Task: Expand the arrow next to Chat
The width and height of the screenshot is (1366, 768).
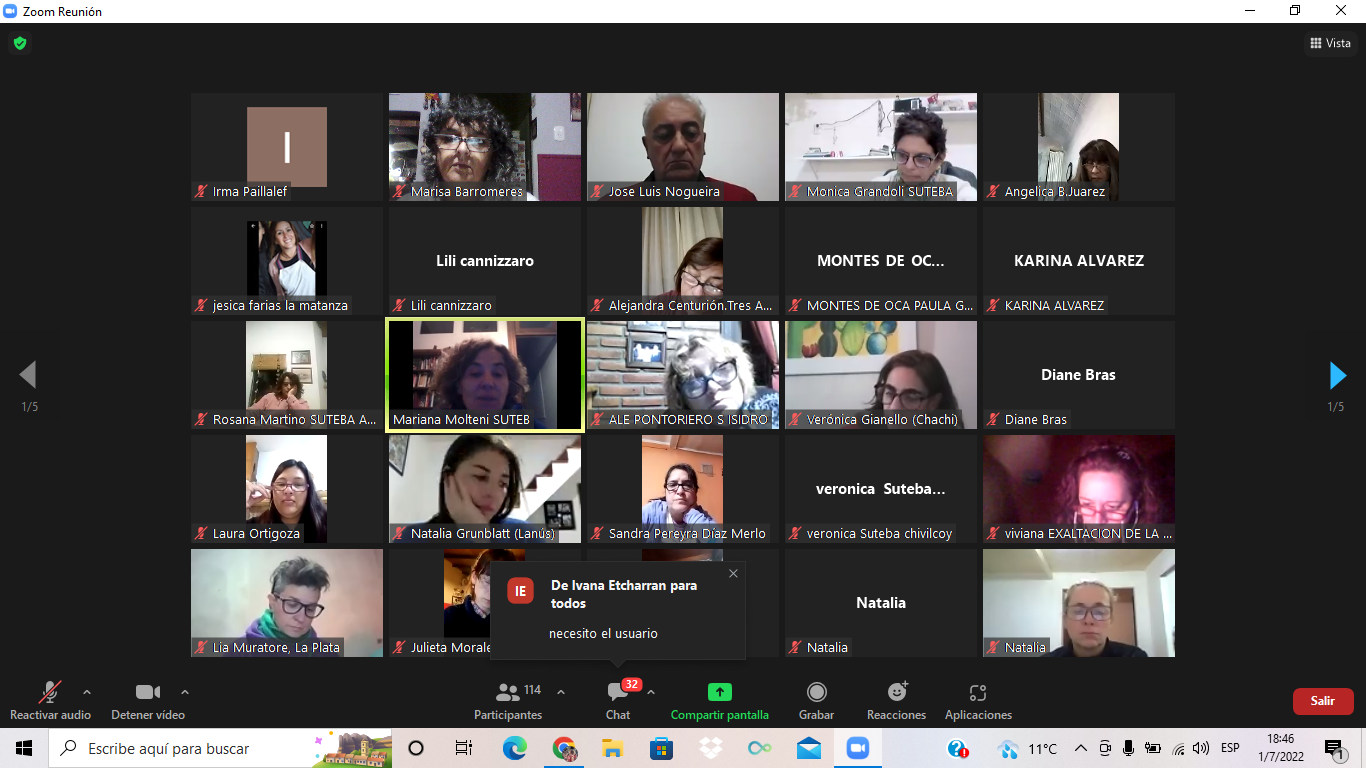Action: point(652,692)
